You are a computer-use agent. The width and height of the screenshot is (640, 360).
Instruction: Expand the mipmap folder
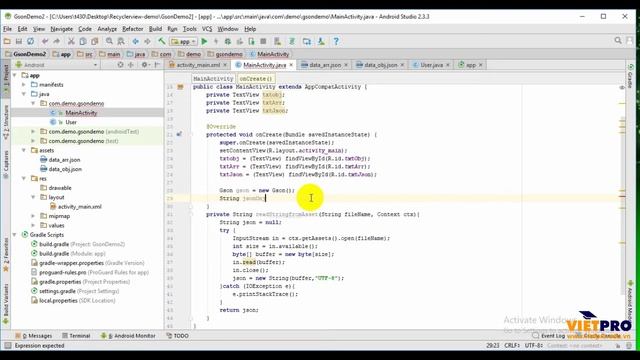pyautogui.click(x=33, y=216)
